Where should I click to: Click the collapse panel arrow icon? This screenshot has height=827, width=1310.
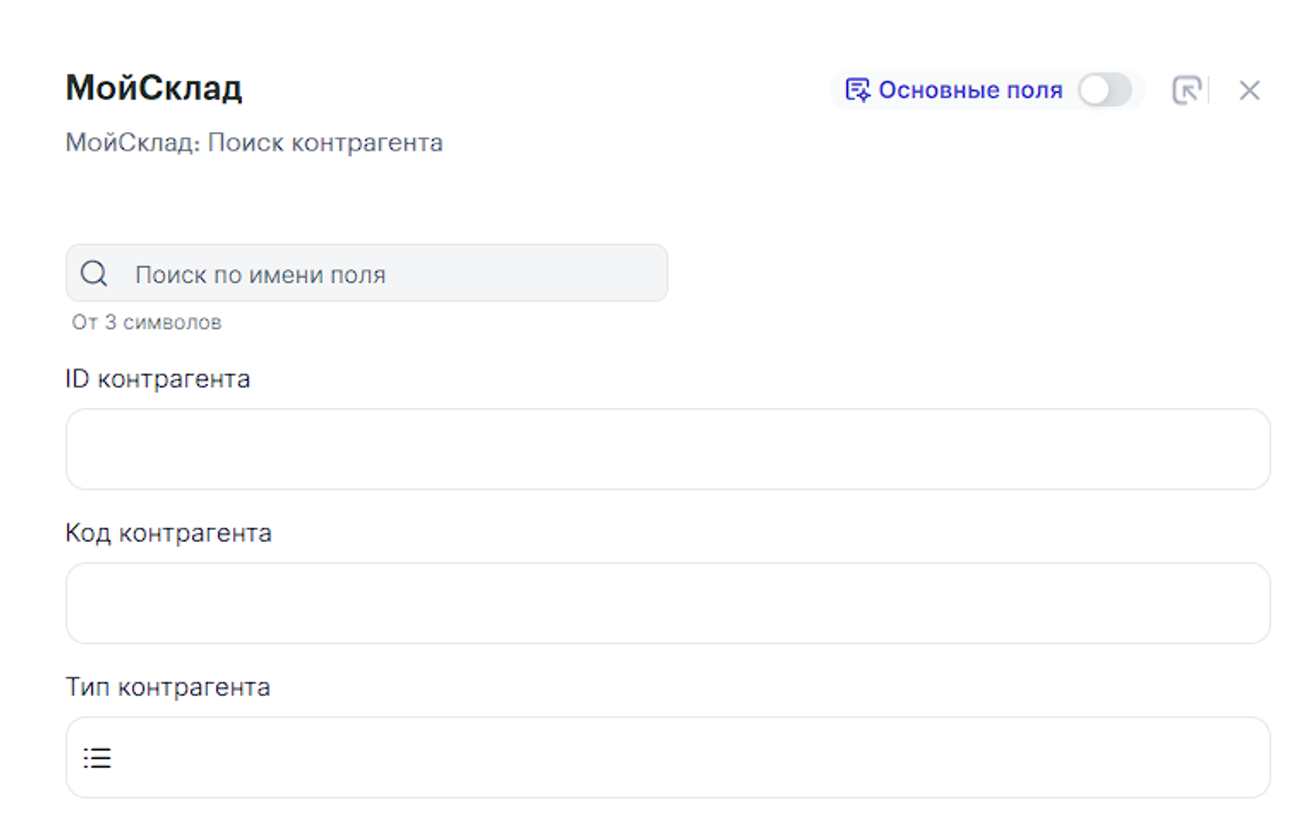tap(1185, 90)
